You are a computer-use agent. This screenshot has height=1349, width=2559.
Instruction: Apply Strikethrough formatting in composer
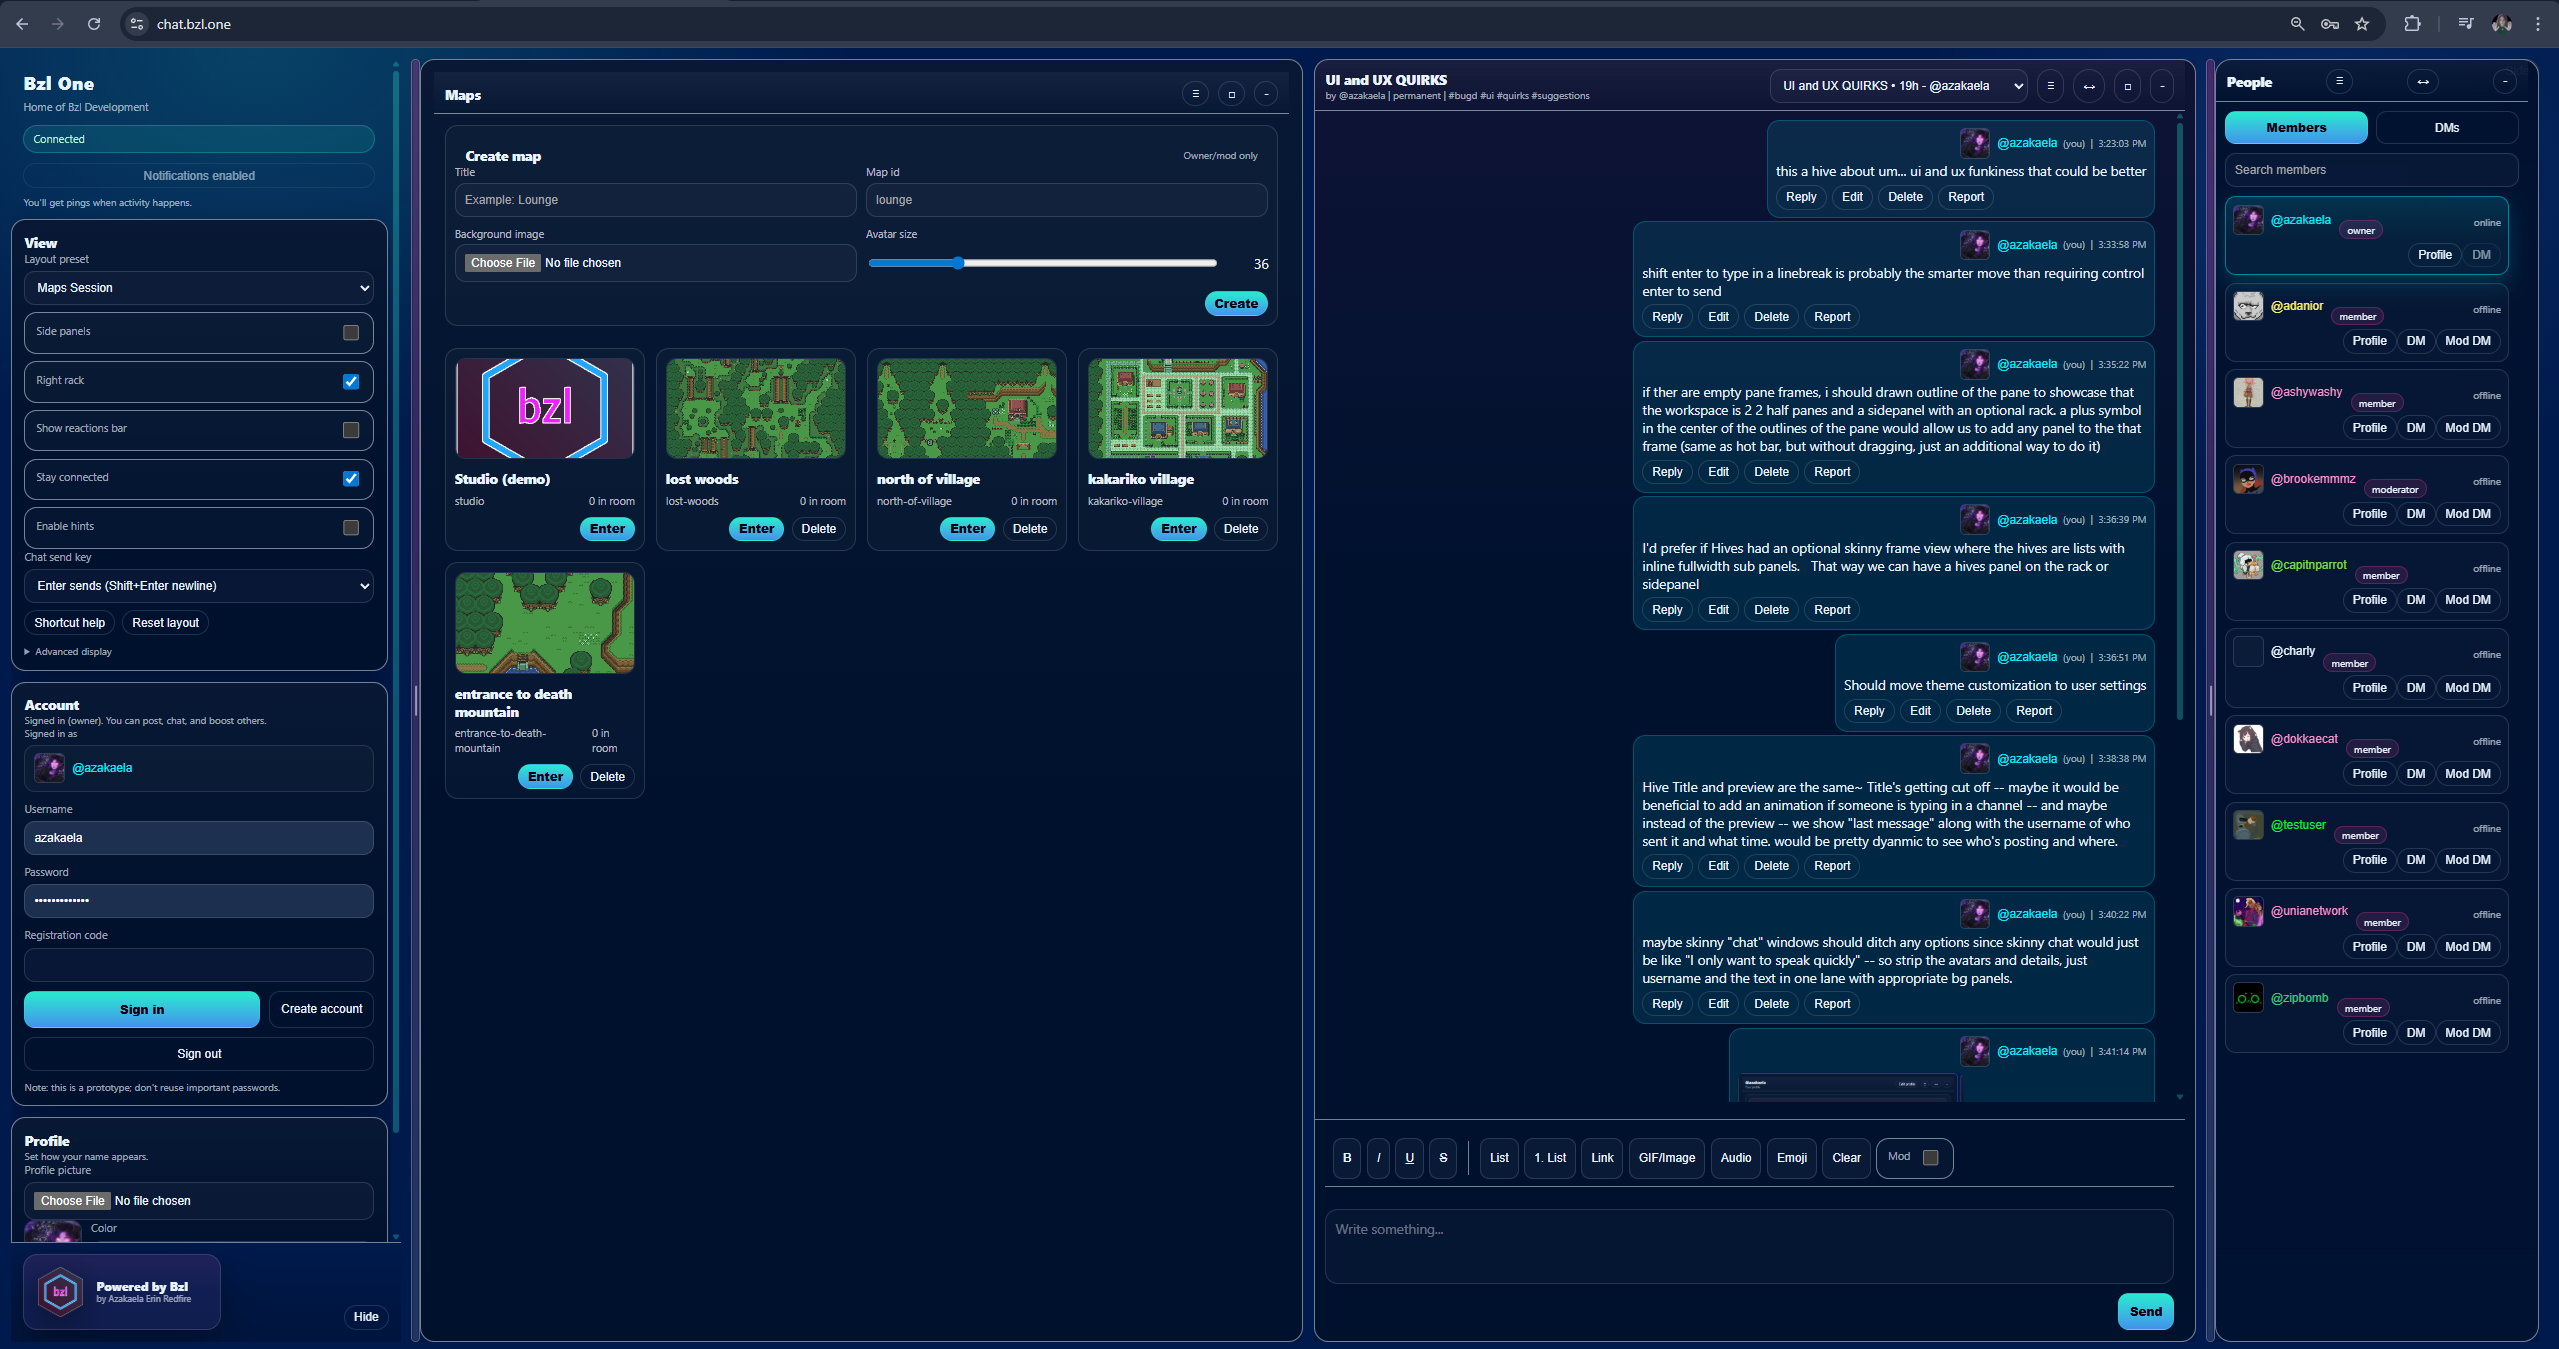(x=1443, y=1158)
